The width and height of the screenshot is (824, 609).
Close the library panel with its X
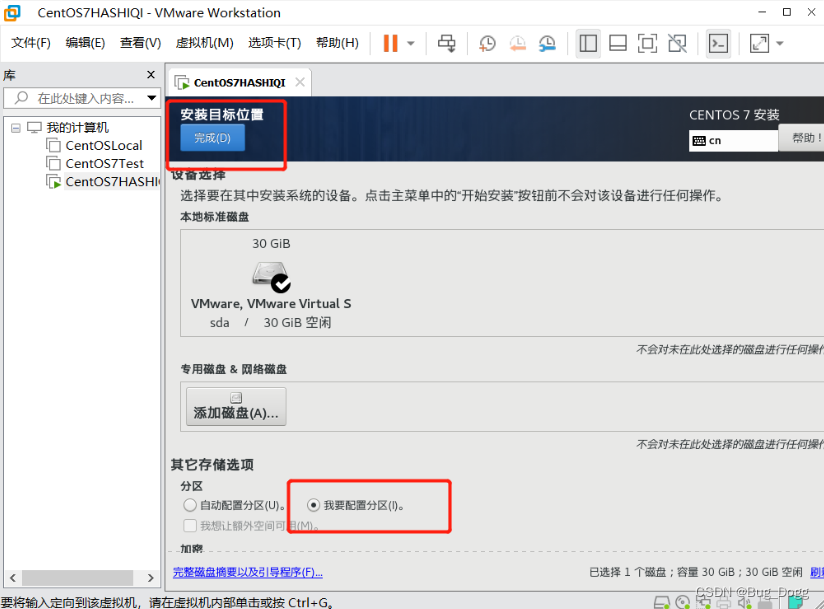point(151,75)
